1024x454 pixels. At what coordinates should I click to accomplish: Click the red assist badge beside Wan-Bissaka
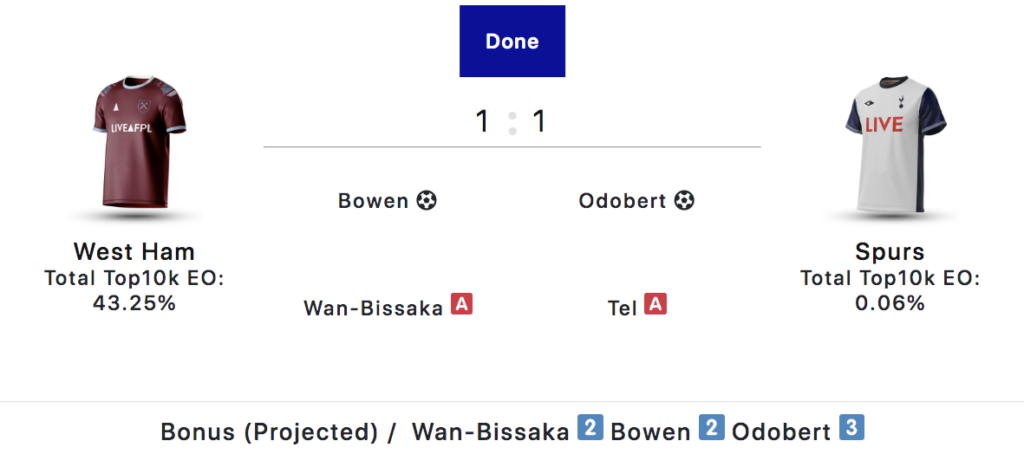(461, 304)
